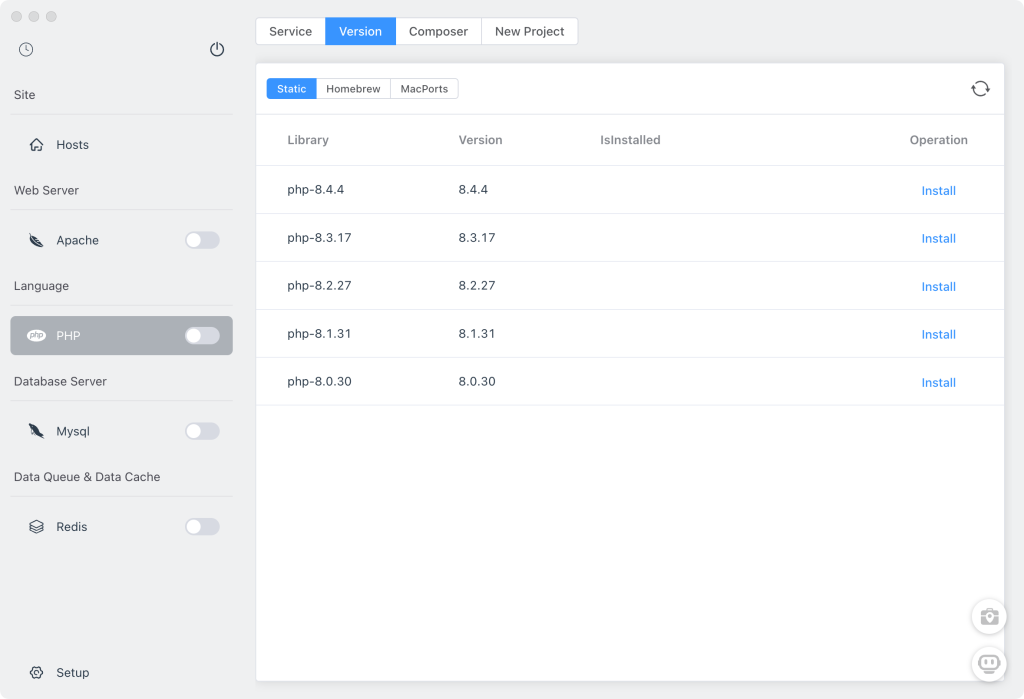
Task: Install php-8.4.4
Action: [938, 191]
